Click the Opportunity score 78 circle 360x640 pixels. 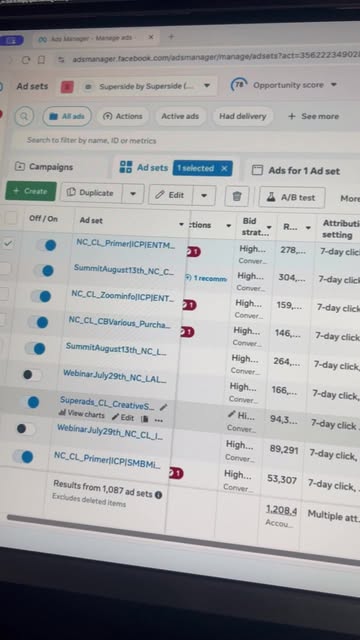click(x=238, y=85)
